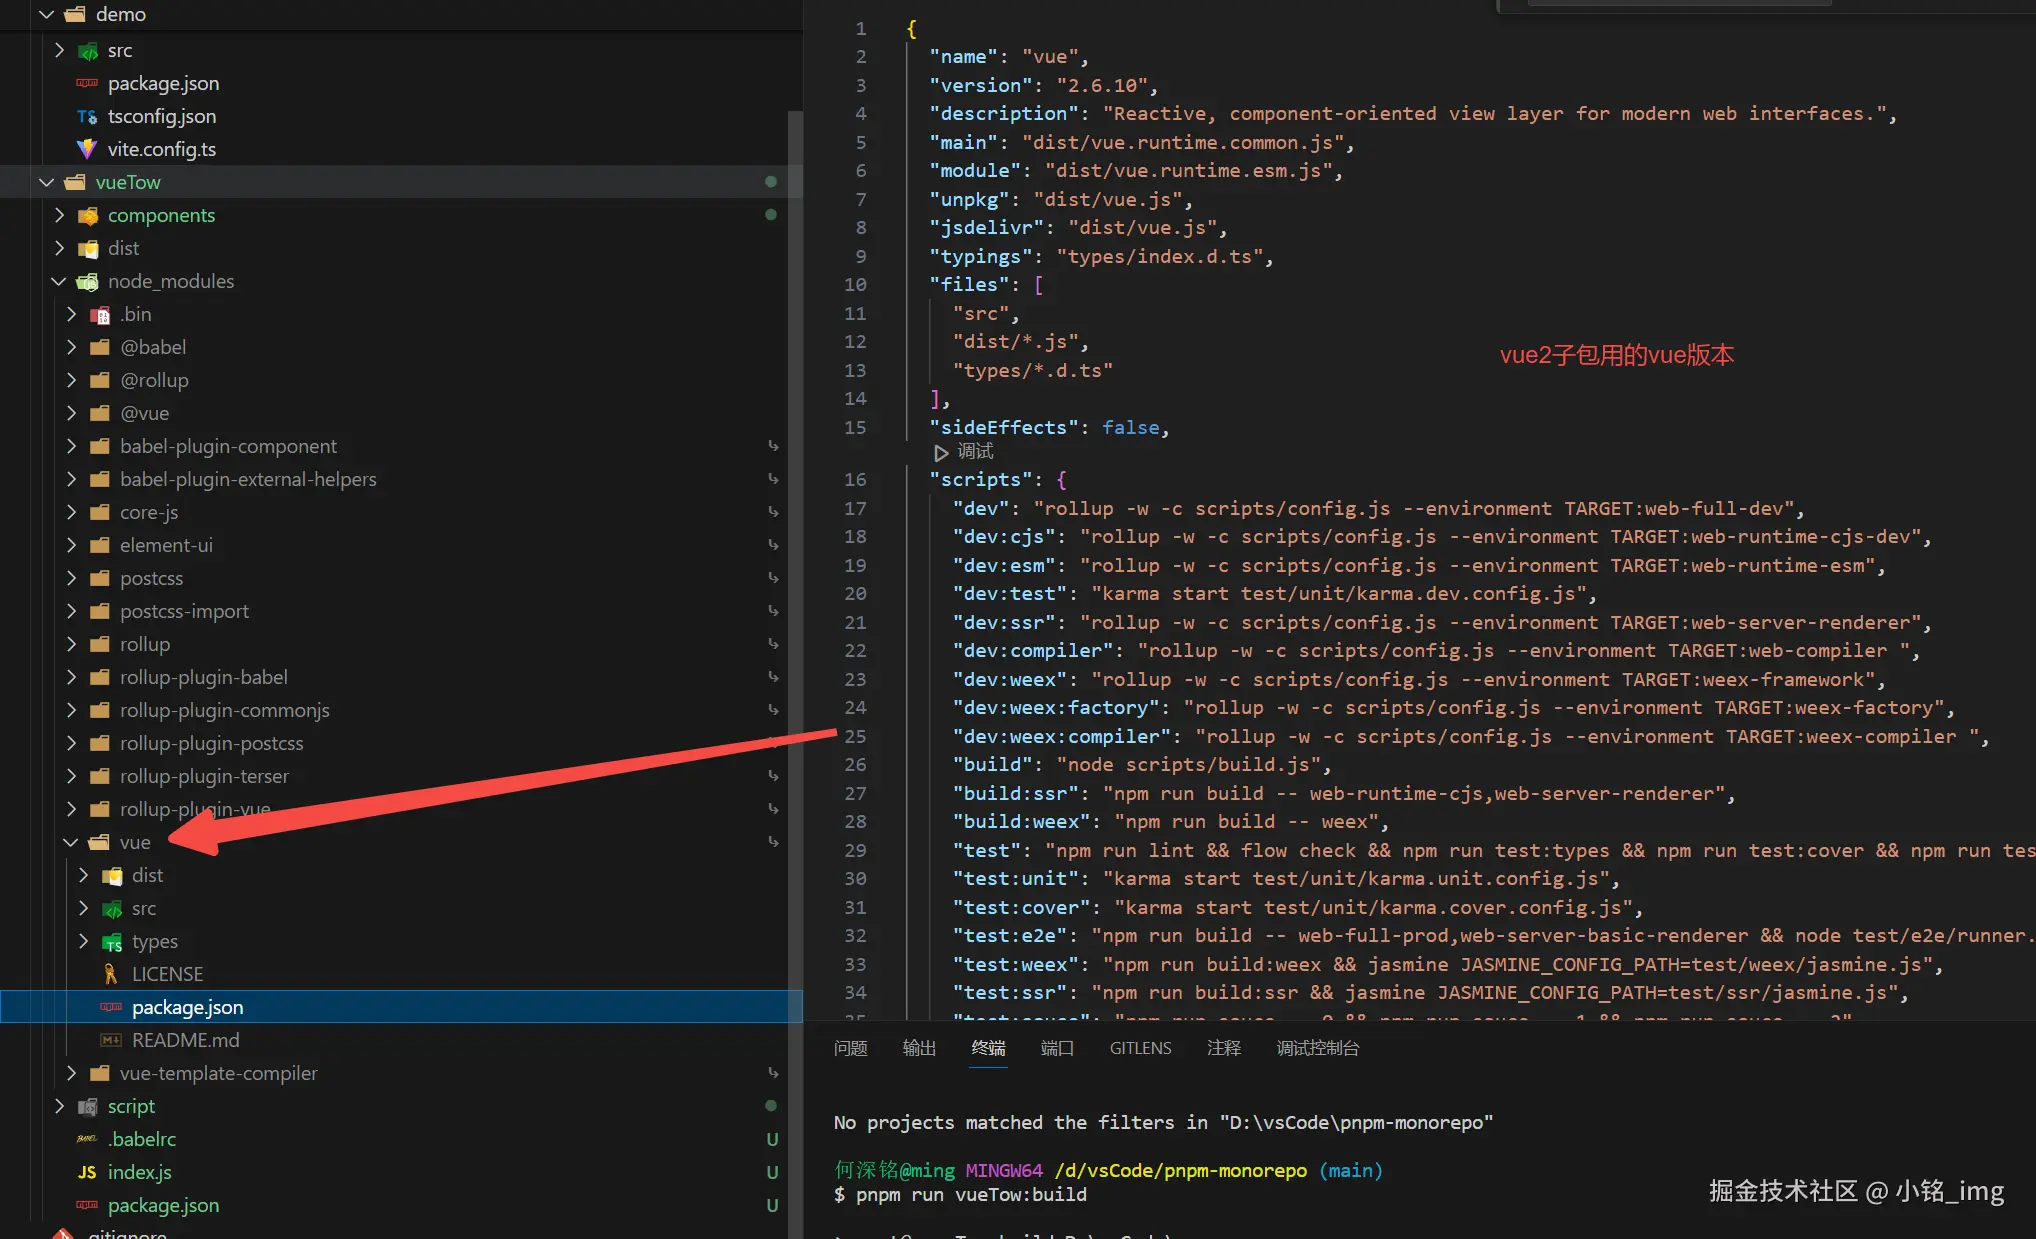2036x1239 pixels.
Task: Open the 调试控制台 tab
Action: [1317, 1048]
